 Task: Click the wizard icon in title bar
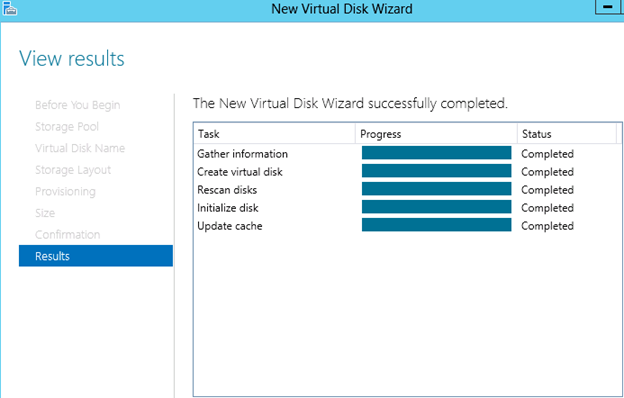(x=10, y=8)
